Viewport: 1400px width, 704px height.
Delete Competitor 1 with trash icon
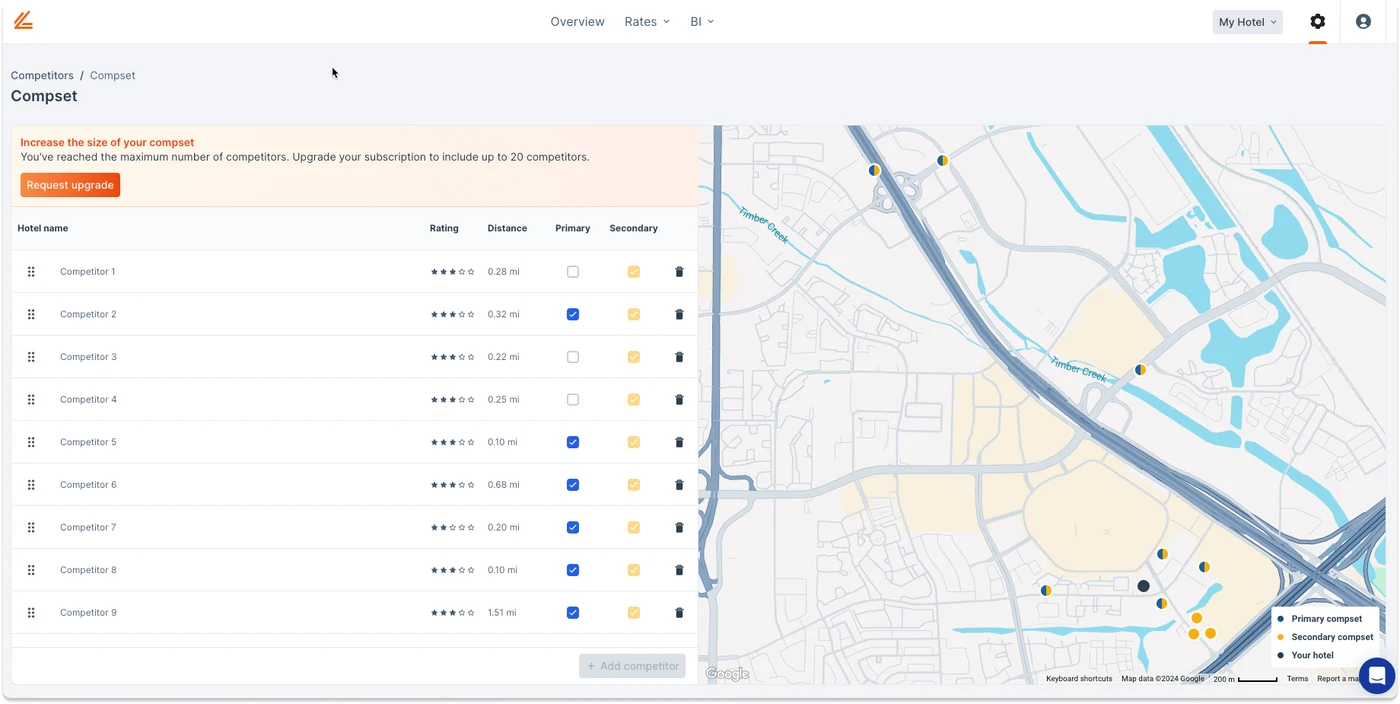(x=679, y=272)
